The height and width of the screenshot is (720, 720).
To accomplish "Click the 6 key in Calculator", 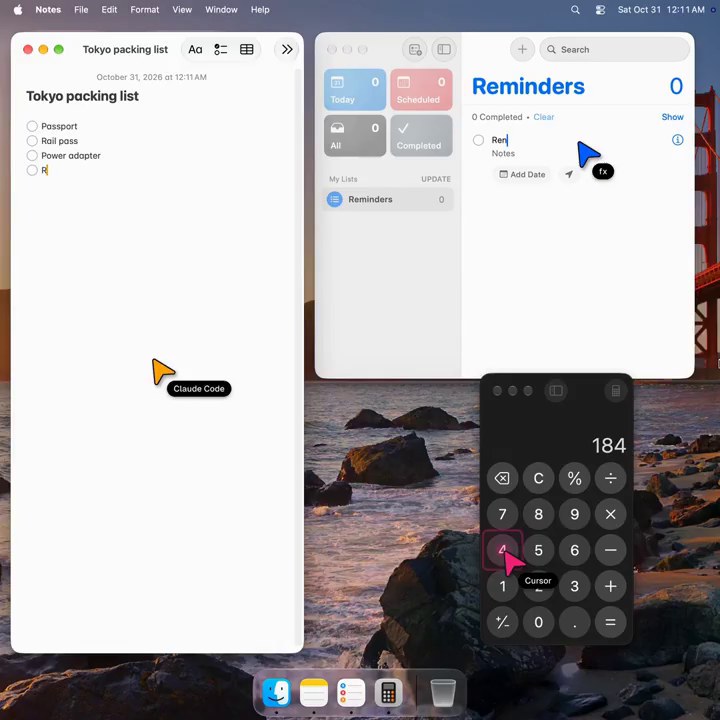I will 574,550.
